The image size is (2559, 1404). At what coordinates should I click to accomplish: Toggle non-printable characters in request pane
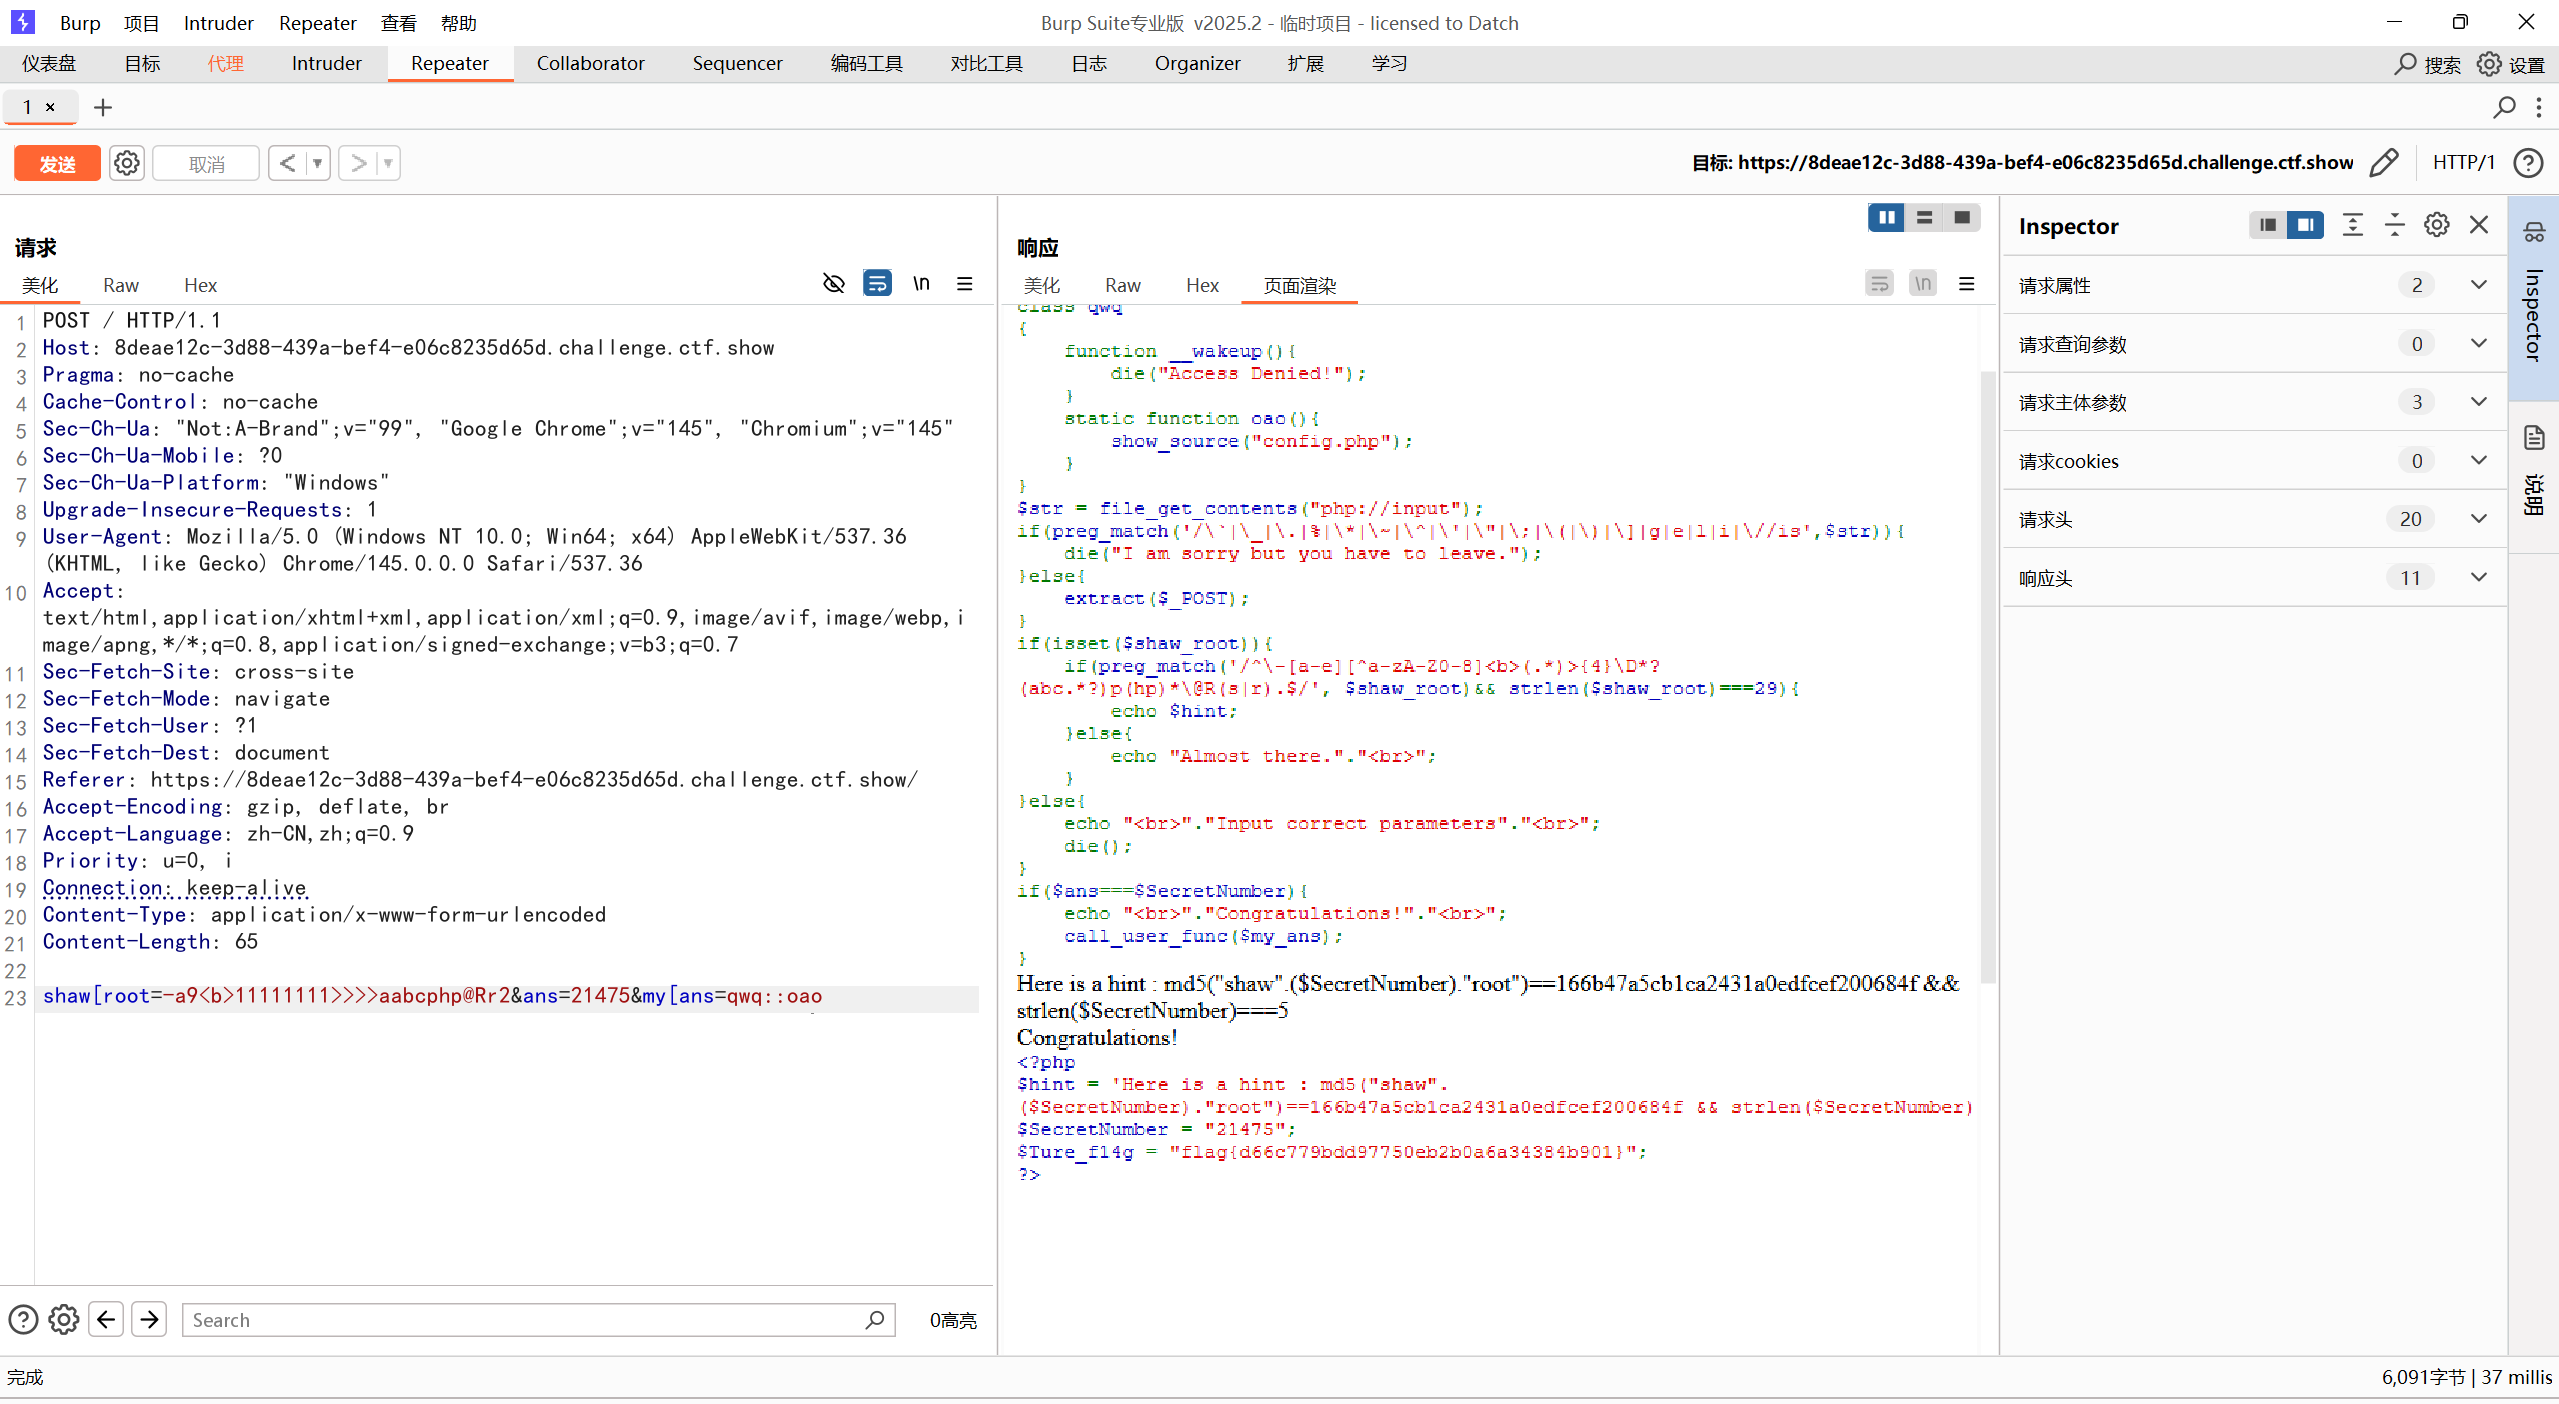tap(921, 284)
